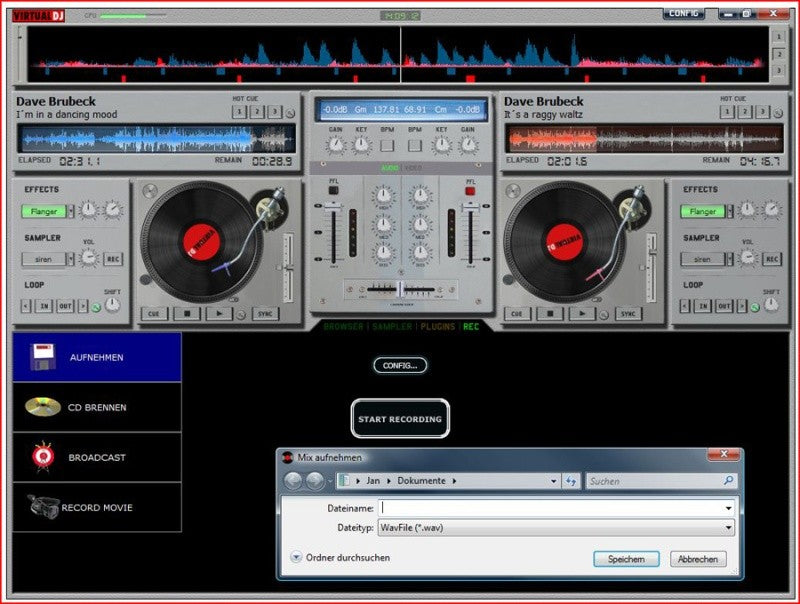
Task: Hit the right deck CUE button
Action: pyautogui.click(x=517, y=314)
